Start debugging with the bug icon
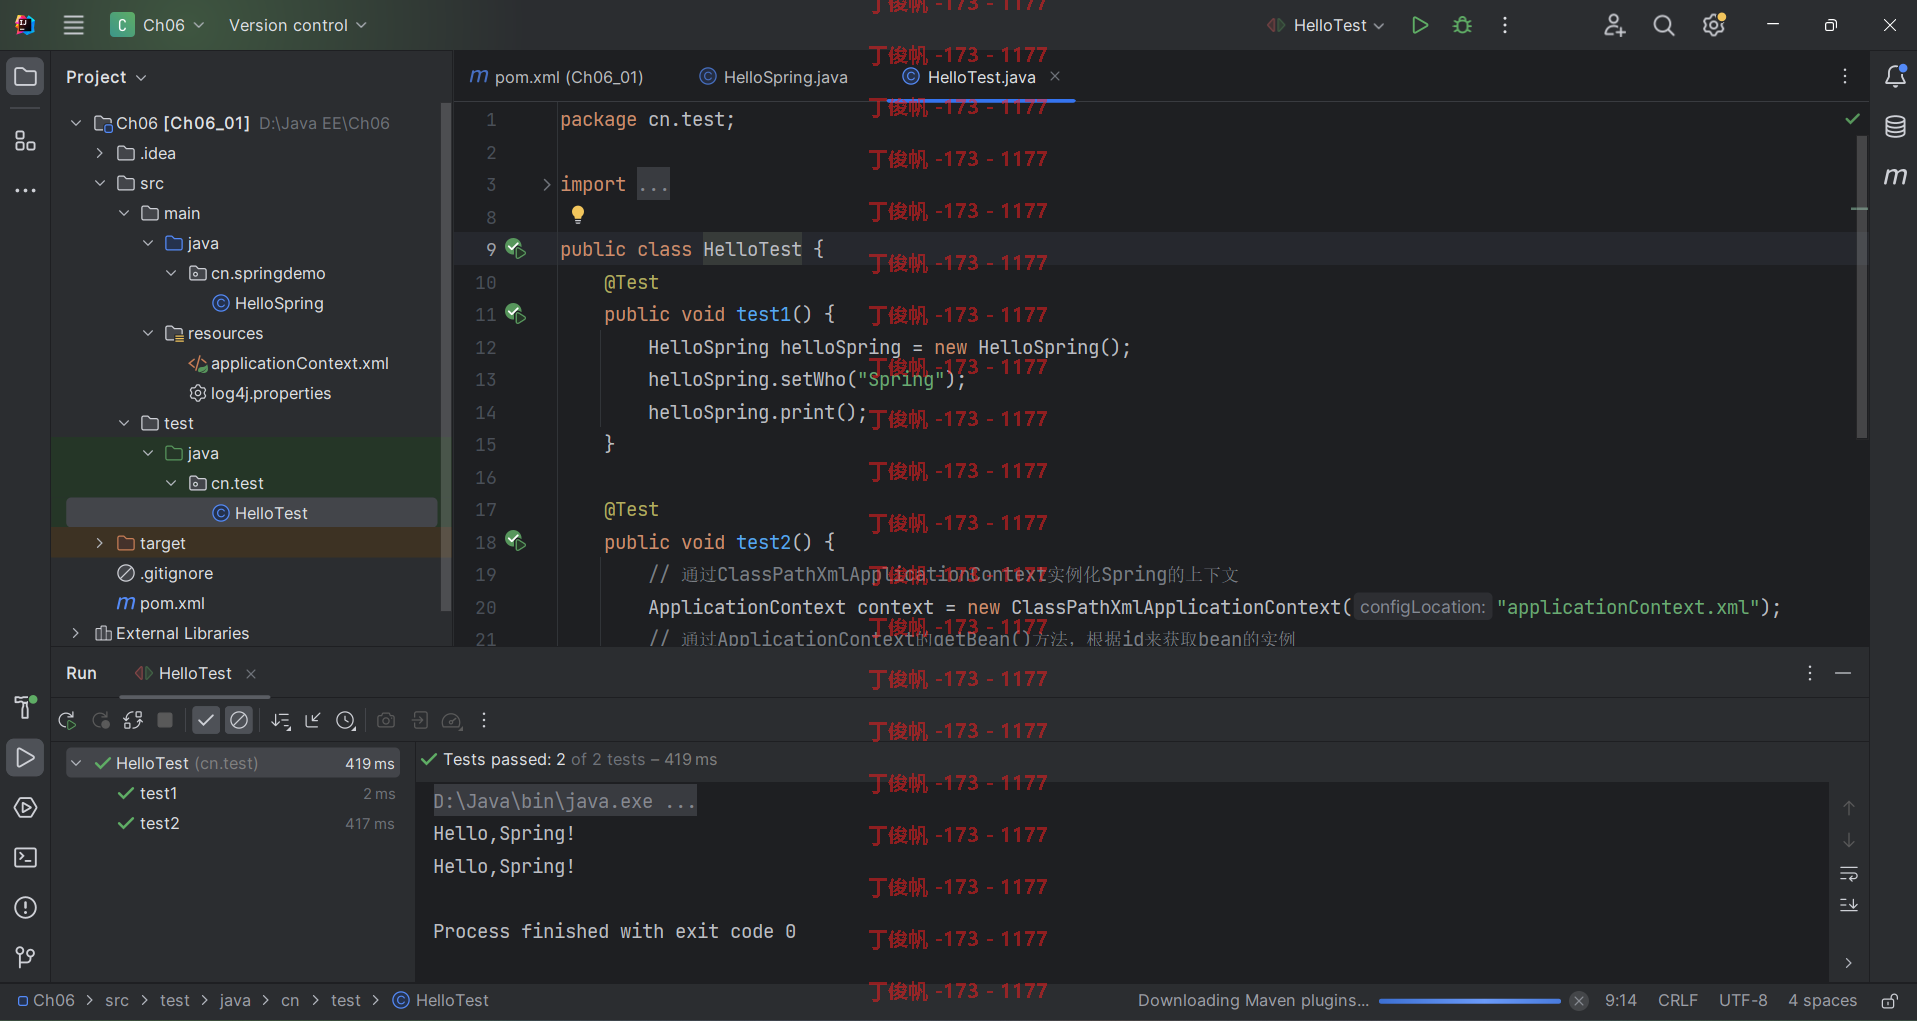Image resolution: width=1917 pixels, height=1021 pixels. coord(1462,25)
